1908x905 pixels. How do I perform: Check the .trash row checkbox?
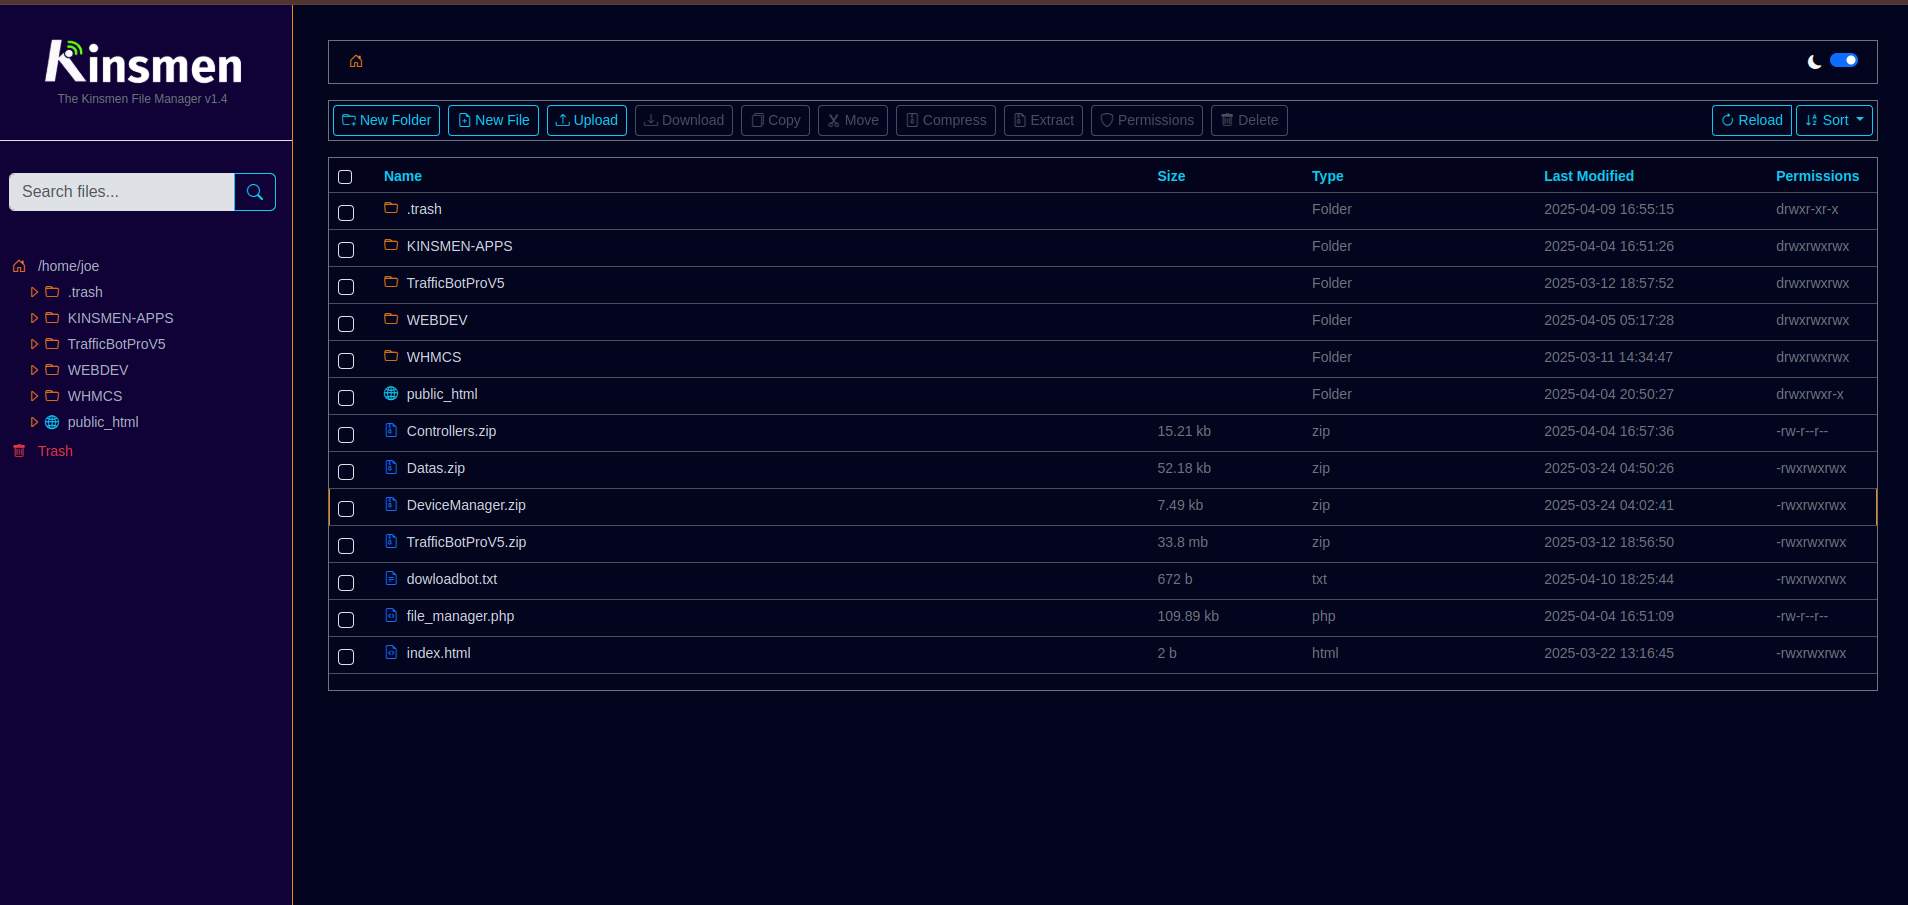(x=346, y=213)
